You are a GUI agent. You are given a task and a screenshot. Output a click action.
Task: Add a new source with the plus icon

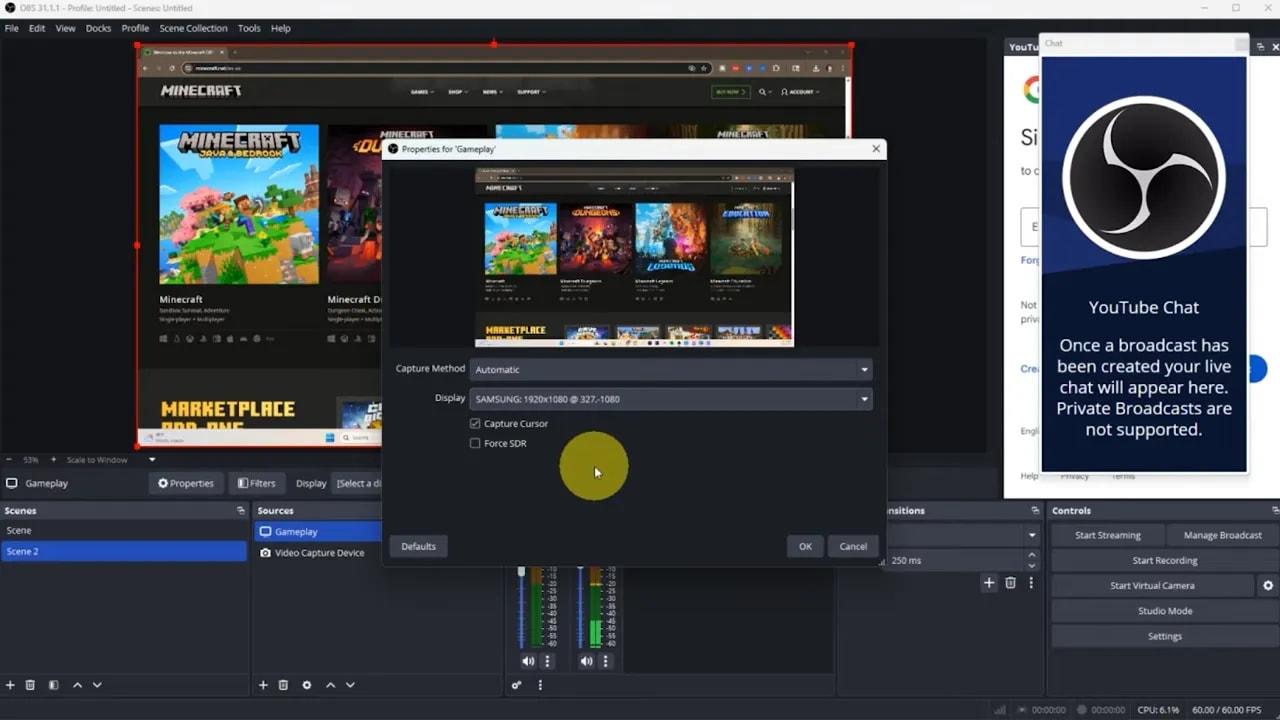[x=262, y=685]
